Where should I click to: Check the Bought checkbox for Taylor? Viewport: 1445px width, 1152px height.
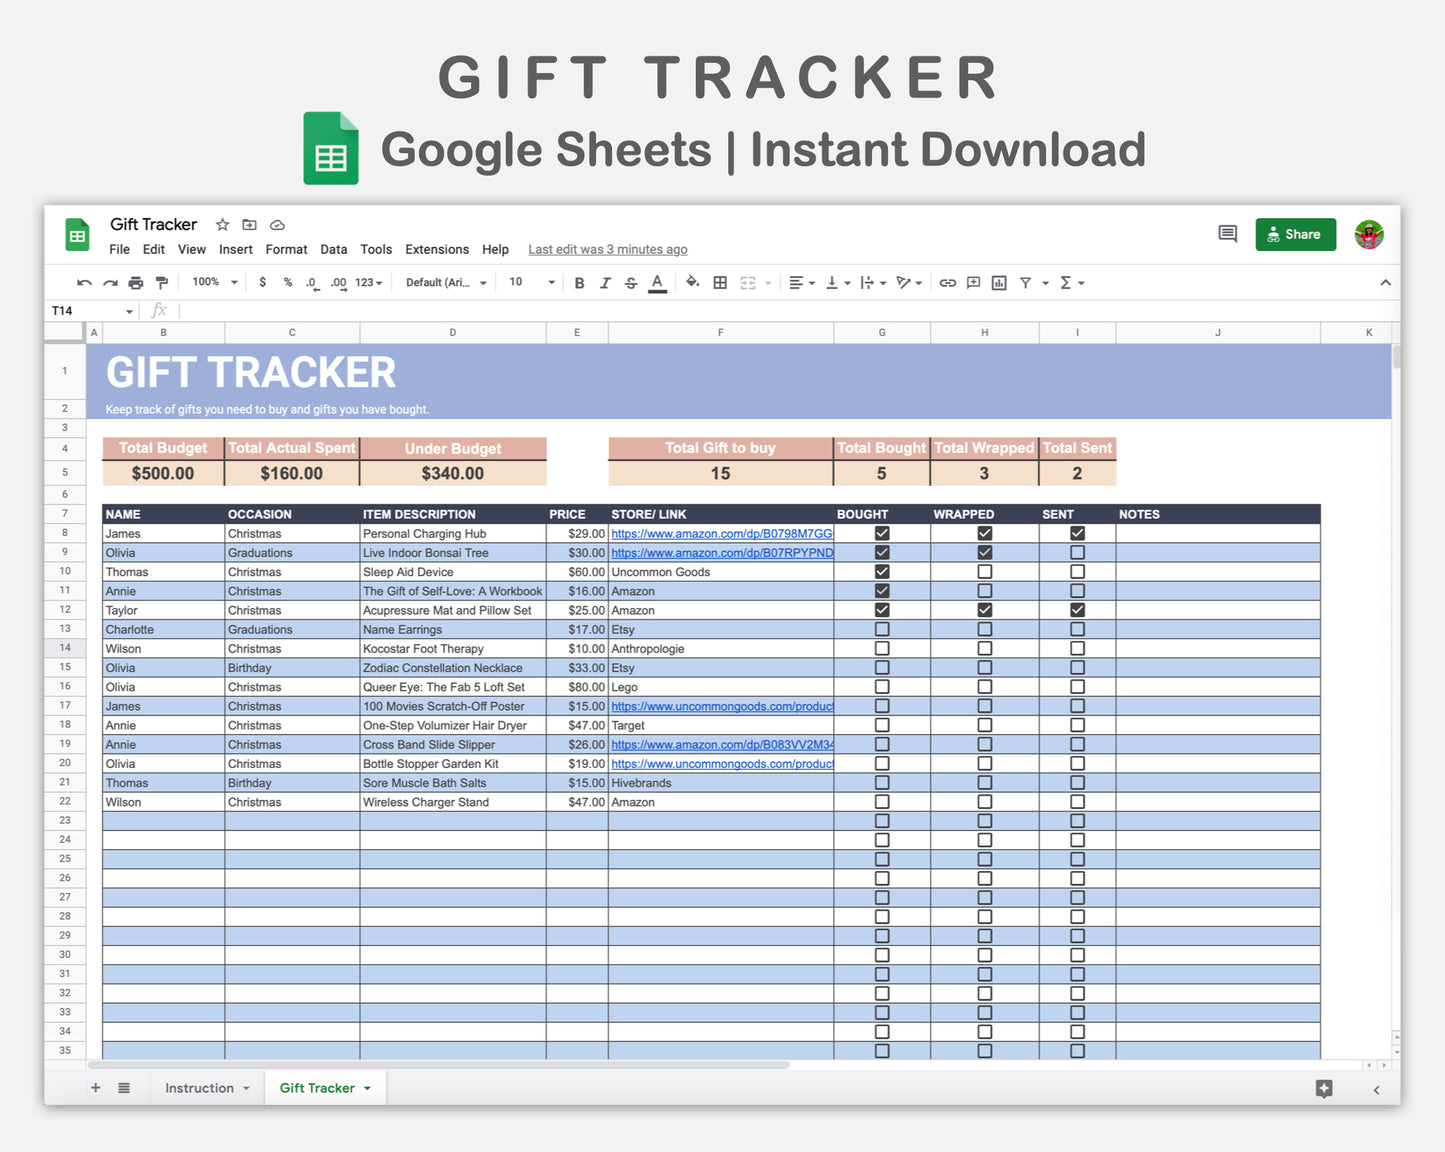(881, 610)
